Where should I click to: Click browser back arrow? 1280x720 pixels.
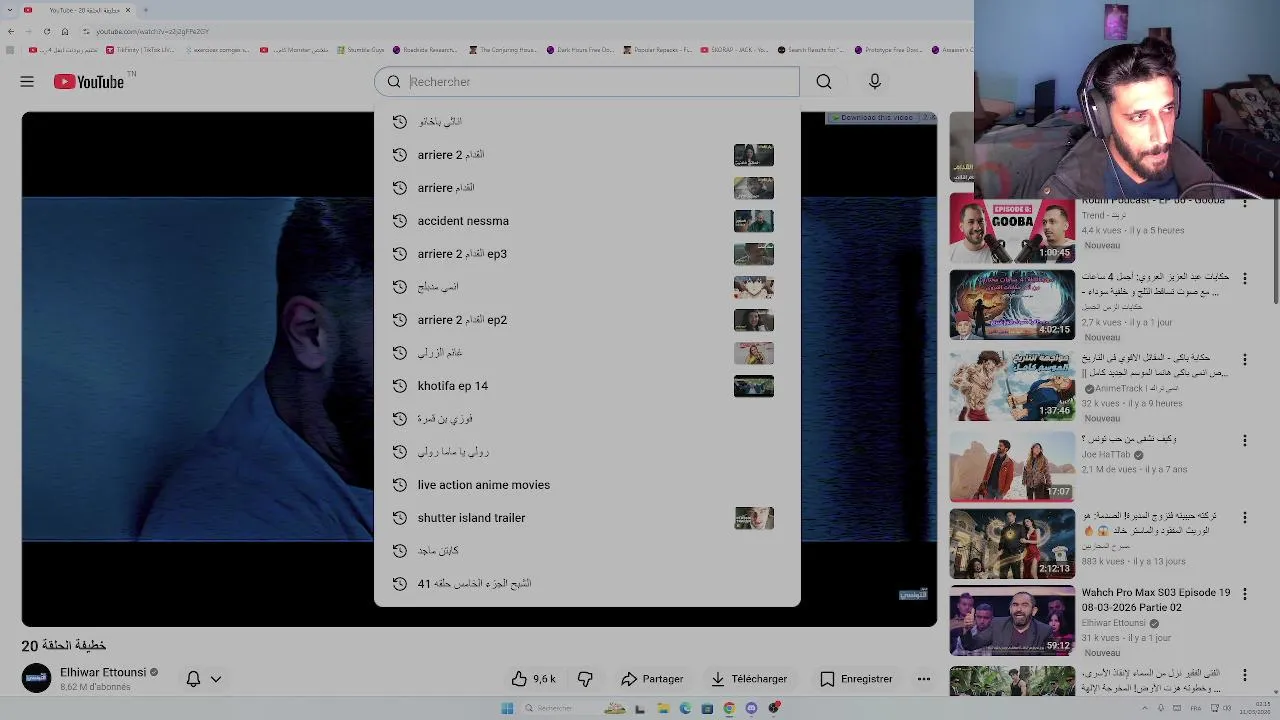pyautogui.click(x=10, y=31)
